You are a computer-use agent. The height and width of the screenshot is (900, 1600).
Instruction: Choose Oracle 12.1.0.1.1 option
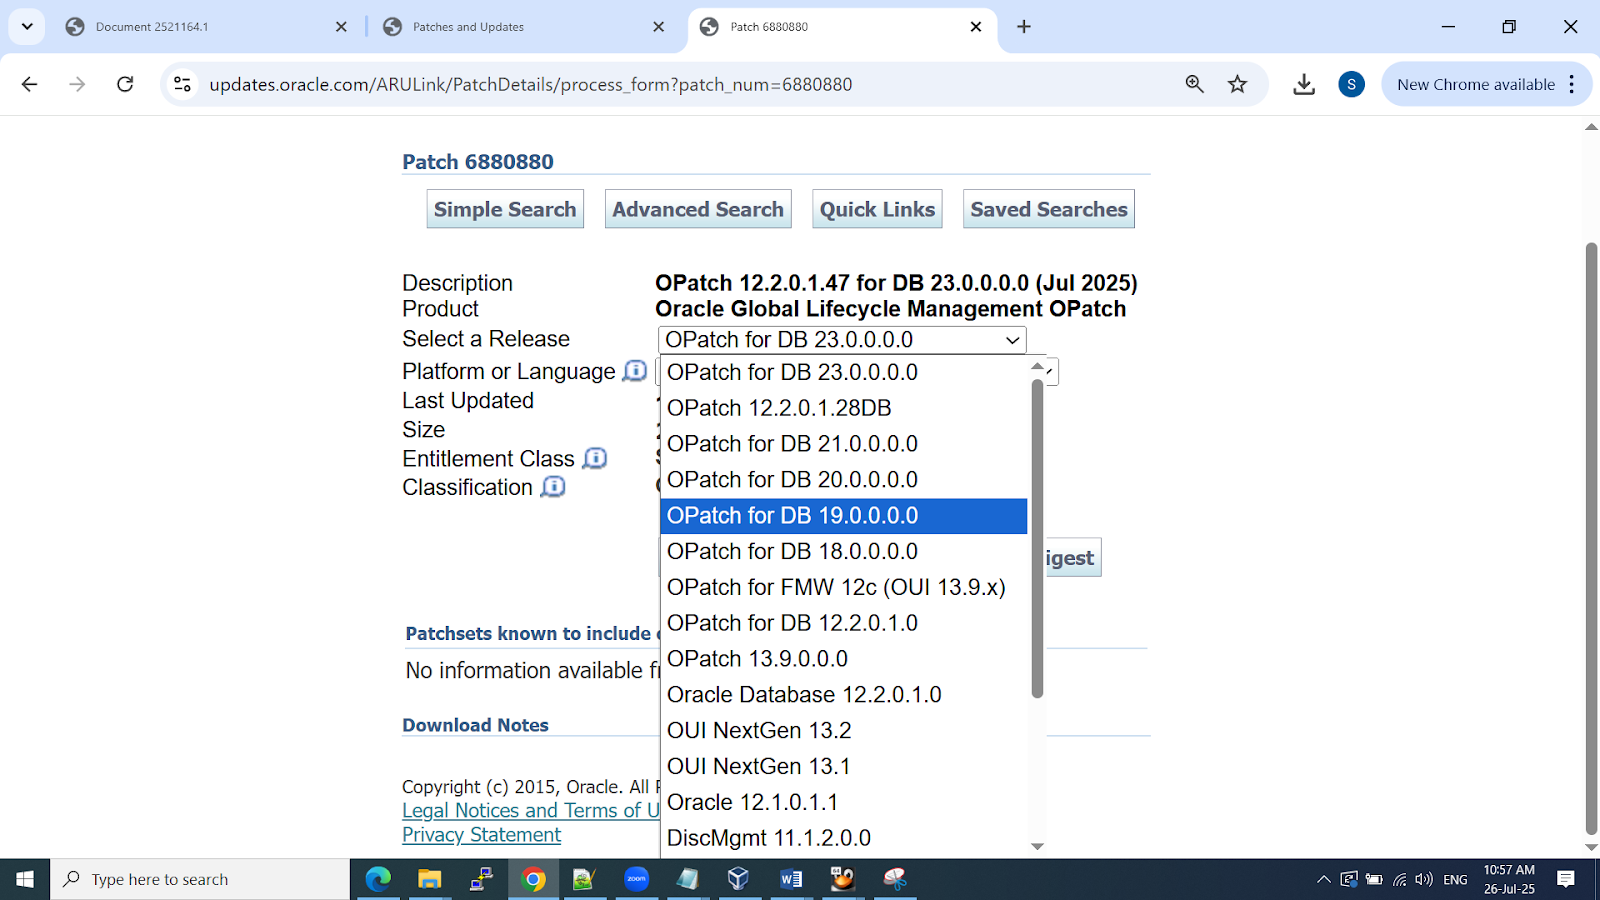pyautogui.click(x=844, y=802)
